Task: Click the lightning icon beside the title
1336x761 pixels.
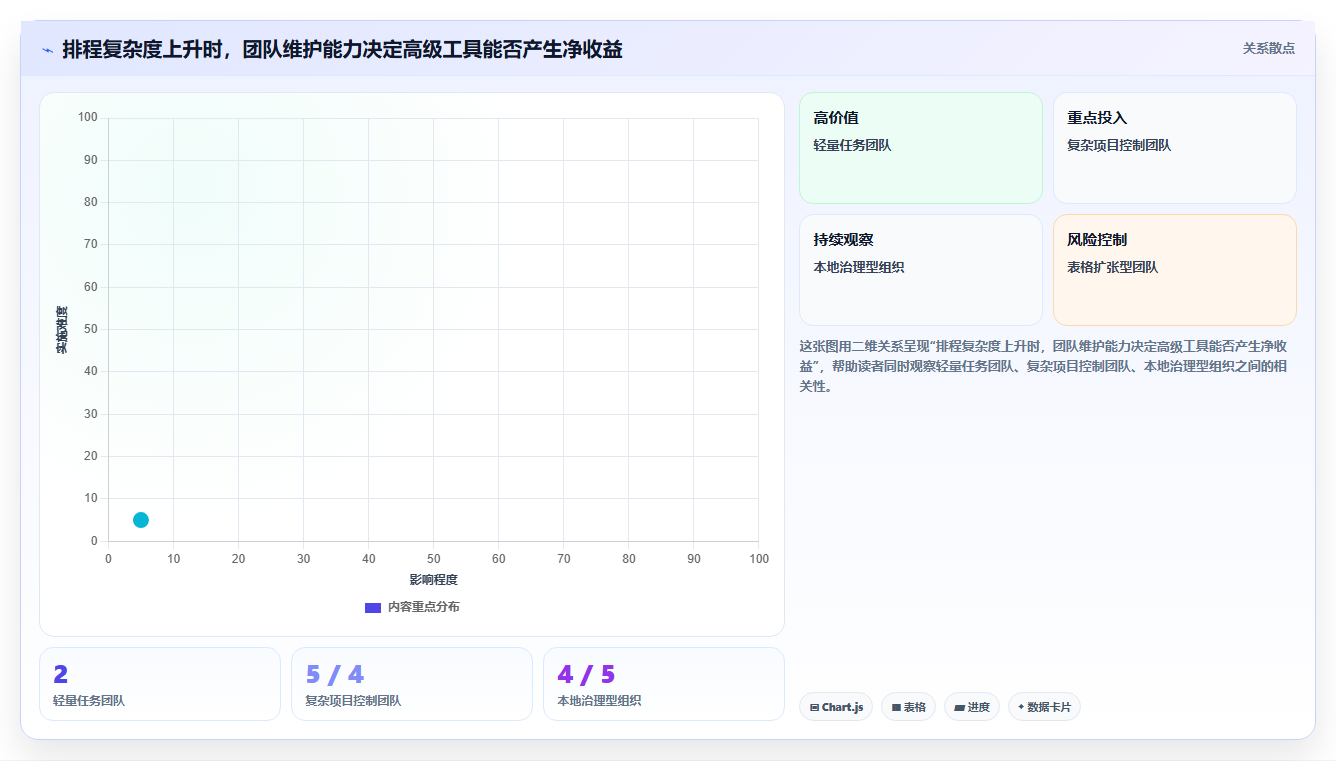Action: (x=47, y=50)
